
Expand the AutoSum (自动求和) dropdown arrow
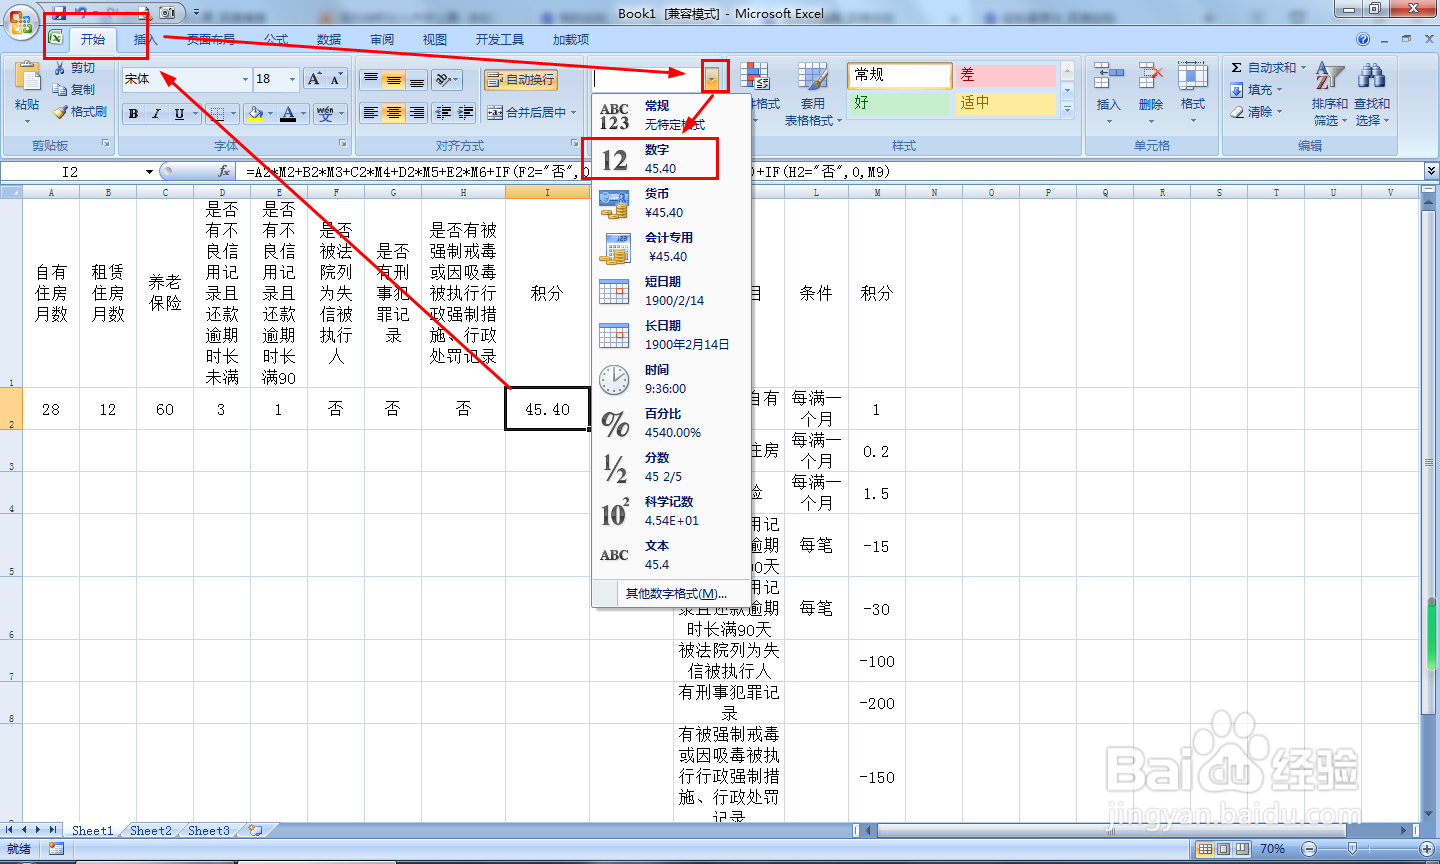1303,68
